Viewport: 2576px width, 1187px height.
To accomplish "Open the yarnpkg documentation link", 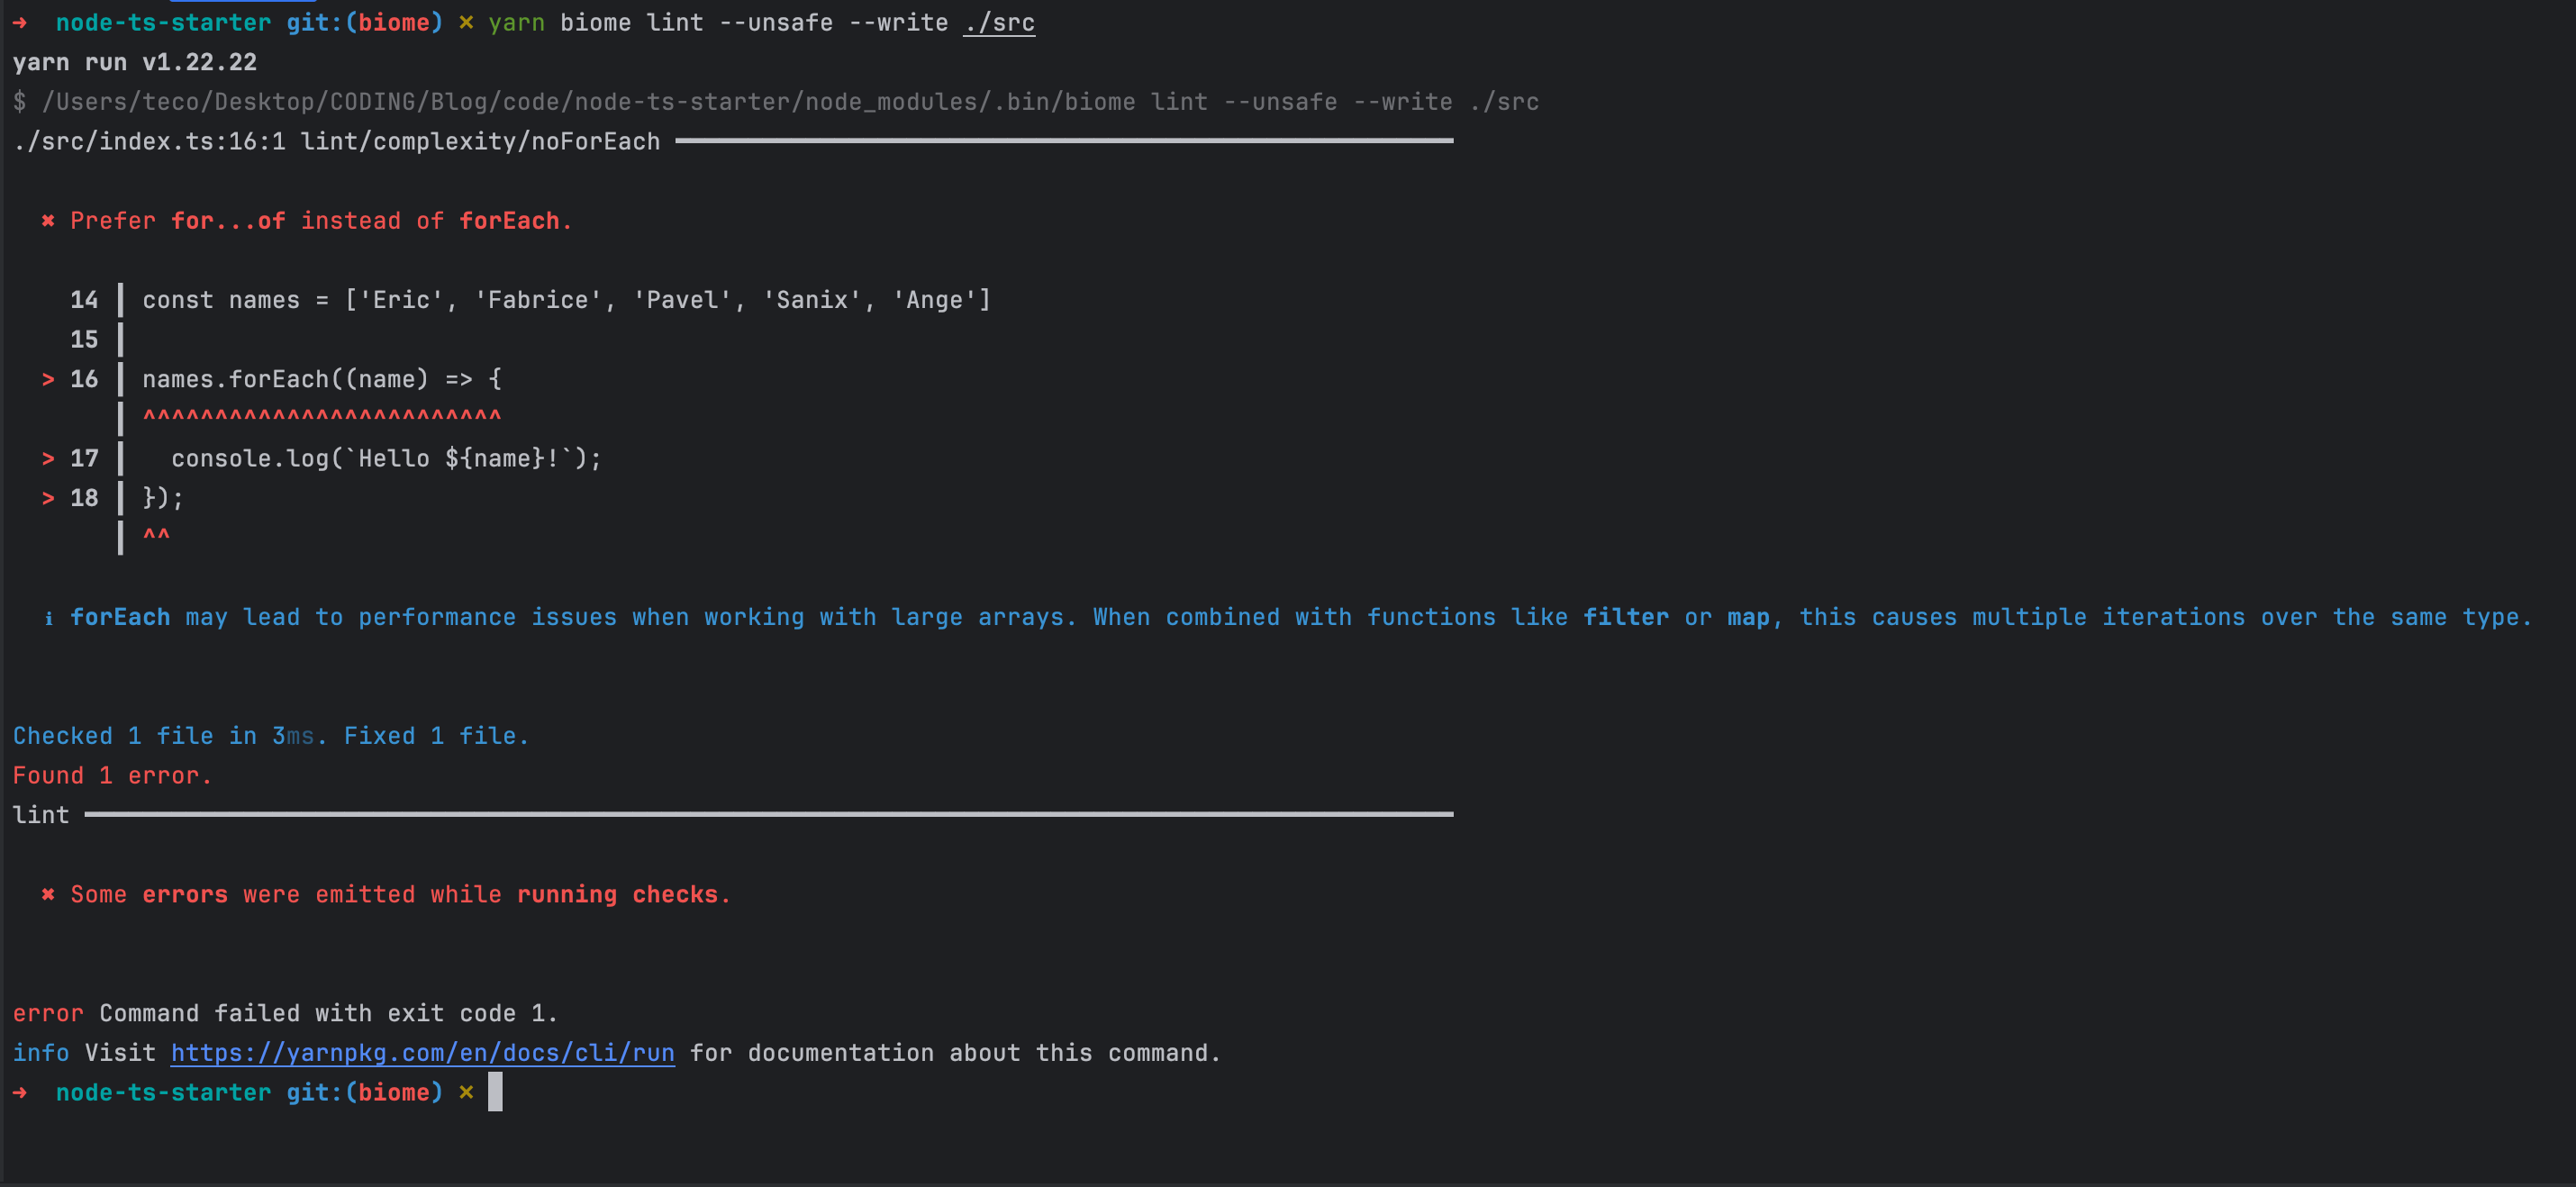I will (x=421, y=1053).
